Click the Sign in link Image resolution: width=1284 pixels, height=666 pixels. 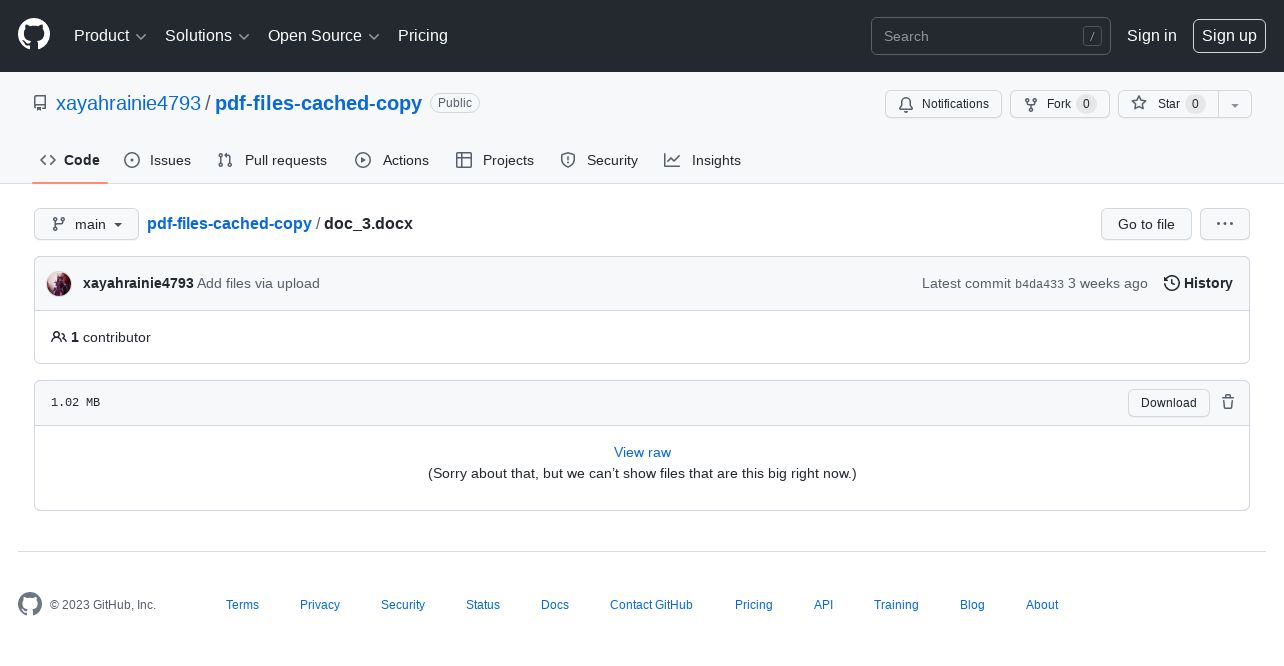(x=1152, y=36)
